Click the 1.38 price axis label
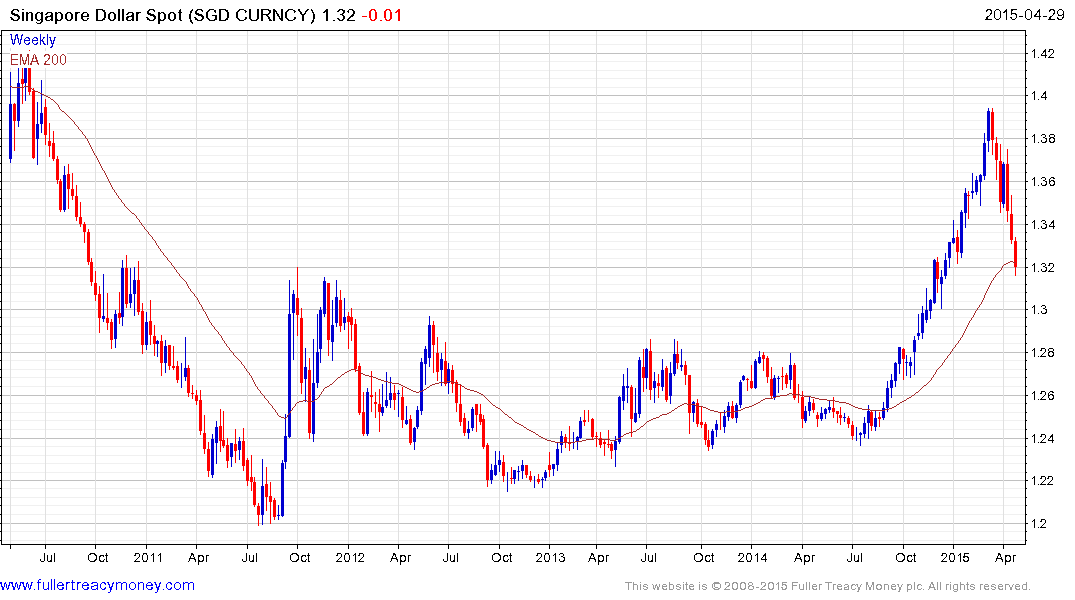The image size is (1075, 600). pos(1043,139)
